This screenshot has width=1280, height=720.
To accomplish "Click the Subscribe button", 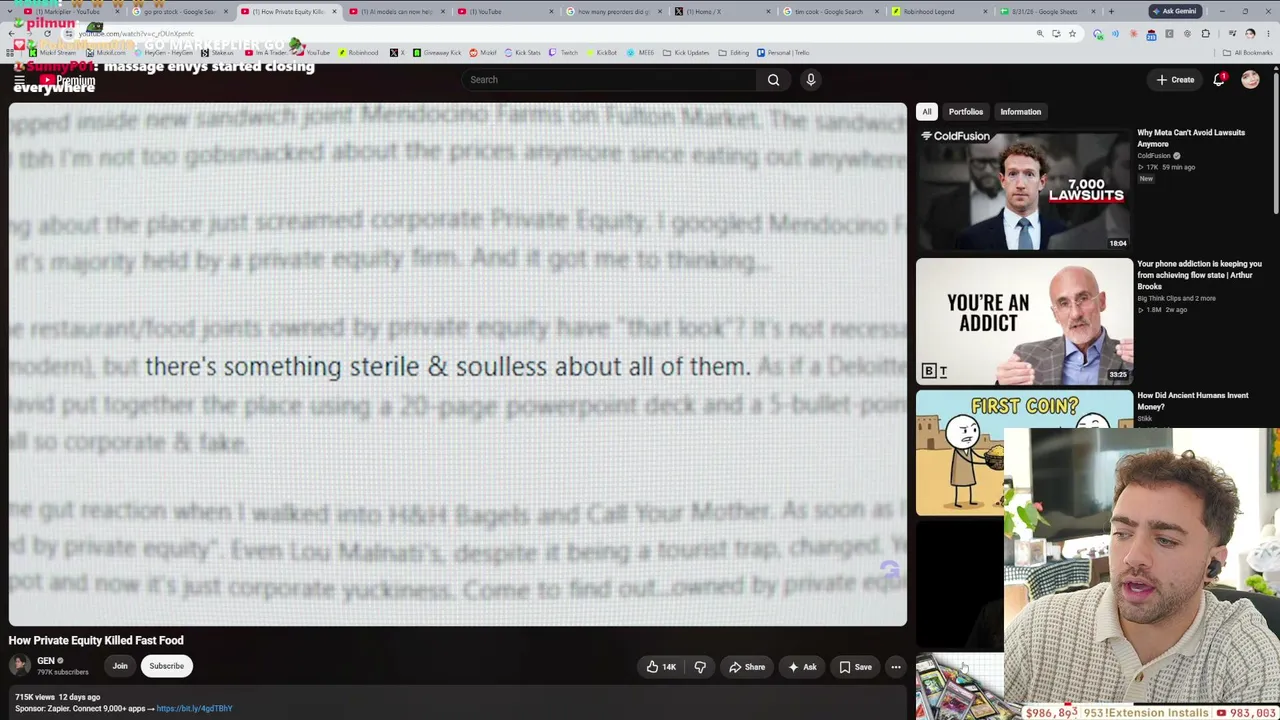I will (167, 666).
